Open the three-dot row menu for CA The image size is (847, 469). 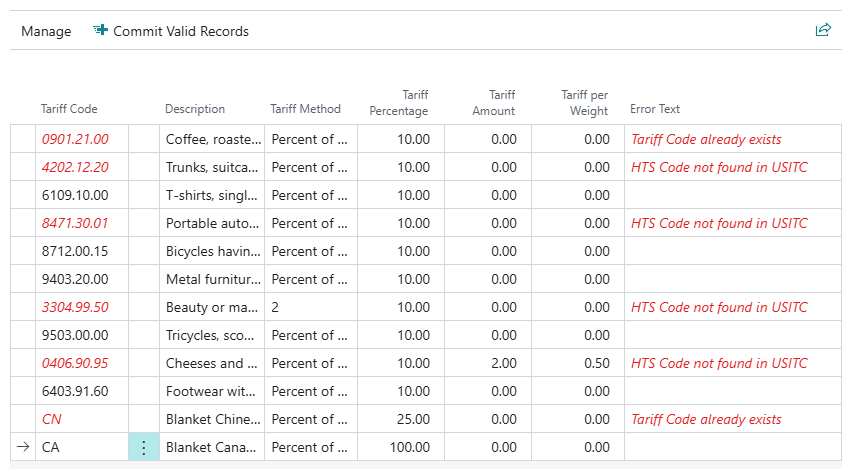pyautogui.click(x=144, y=448)
